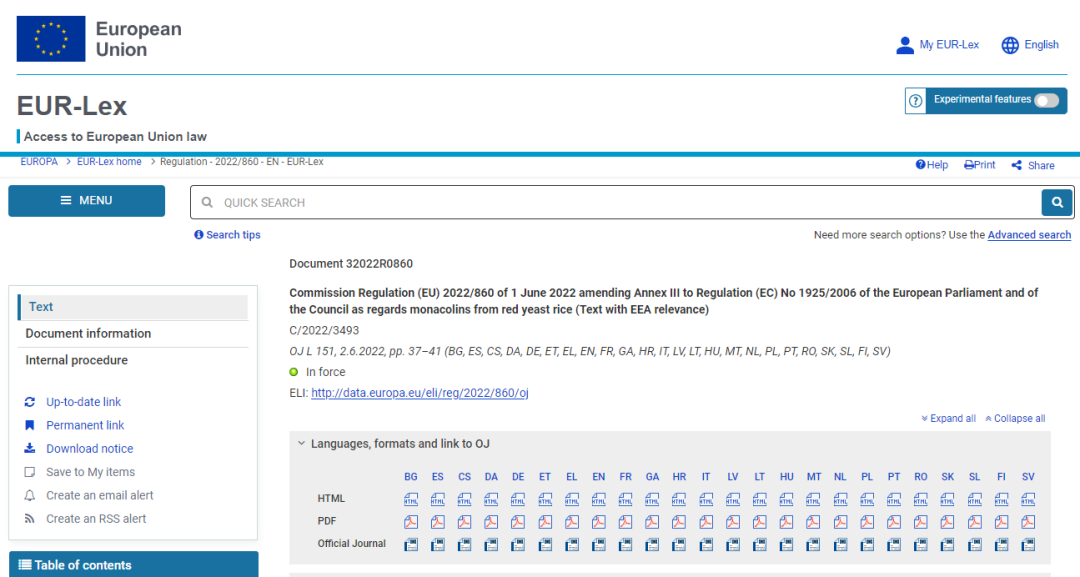Select the ET language column header
Image resolution: width=1080 pixels, height=577 pixels.
pos(545,476)
